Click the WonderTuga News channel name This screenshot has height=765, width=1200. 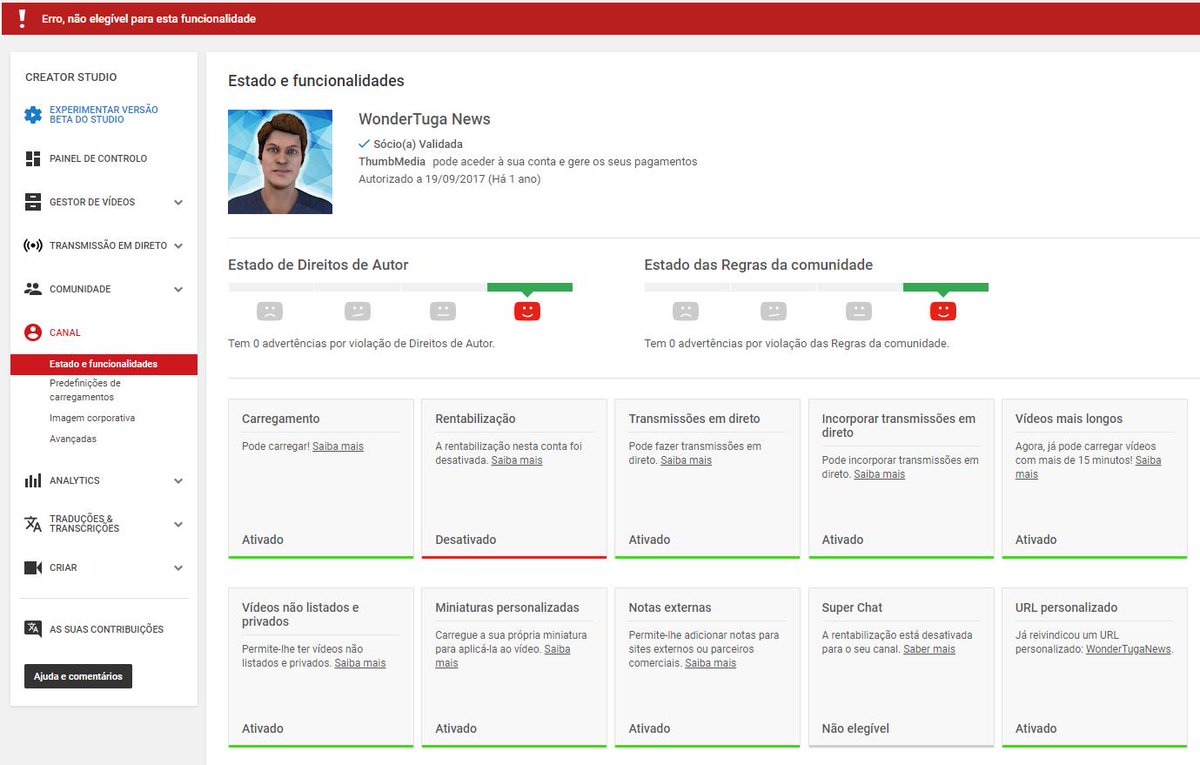pos(424,119)
